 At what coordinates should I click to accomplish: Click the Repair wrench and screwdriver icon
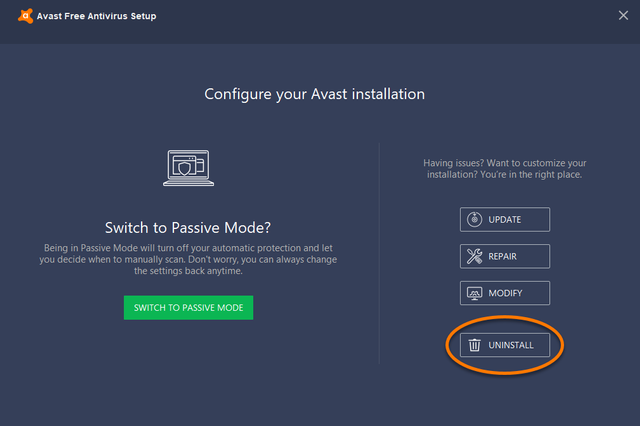click(474, 256)
